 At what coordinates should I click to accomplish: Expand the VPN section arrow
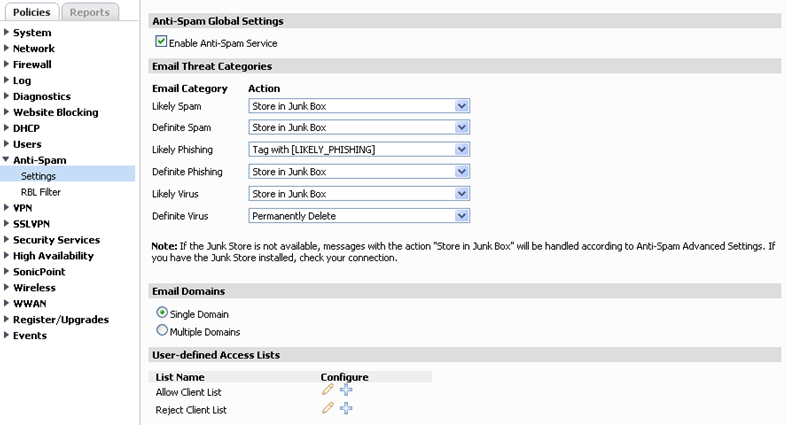6,207
